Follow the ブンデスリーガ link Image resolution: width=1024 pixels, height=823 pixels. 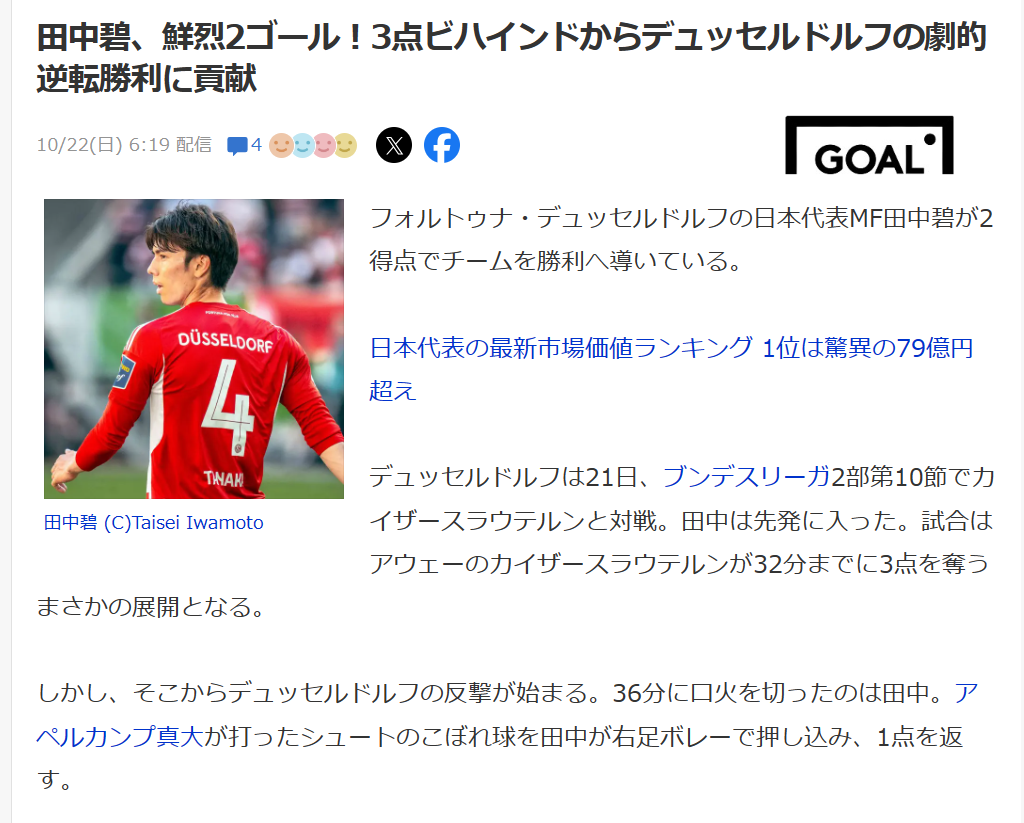click(746, 477)
